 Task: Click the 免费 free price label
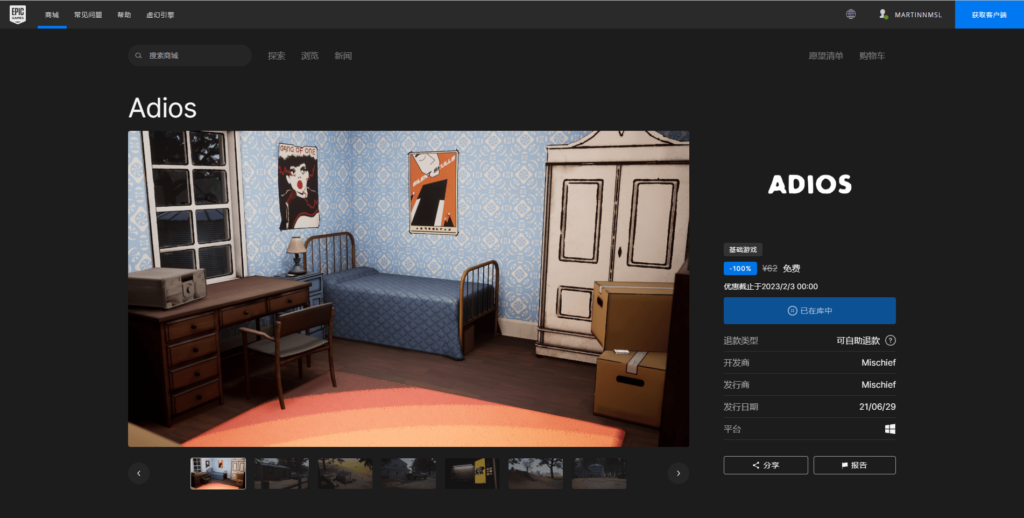792,268
